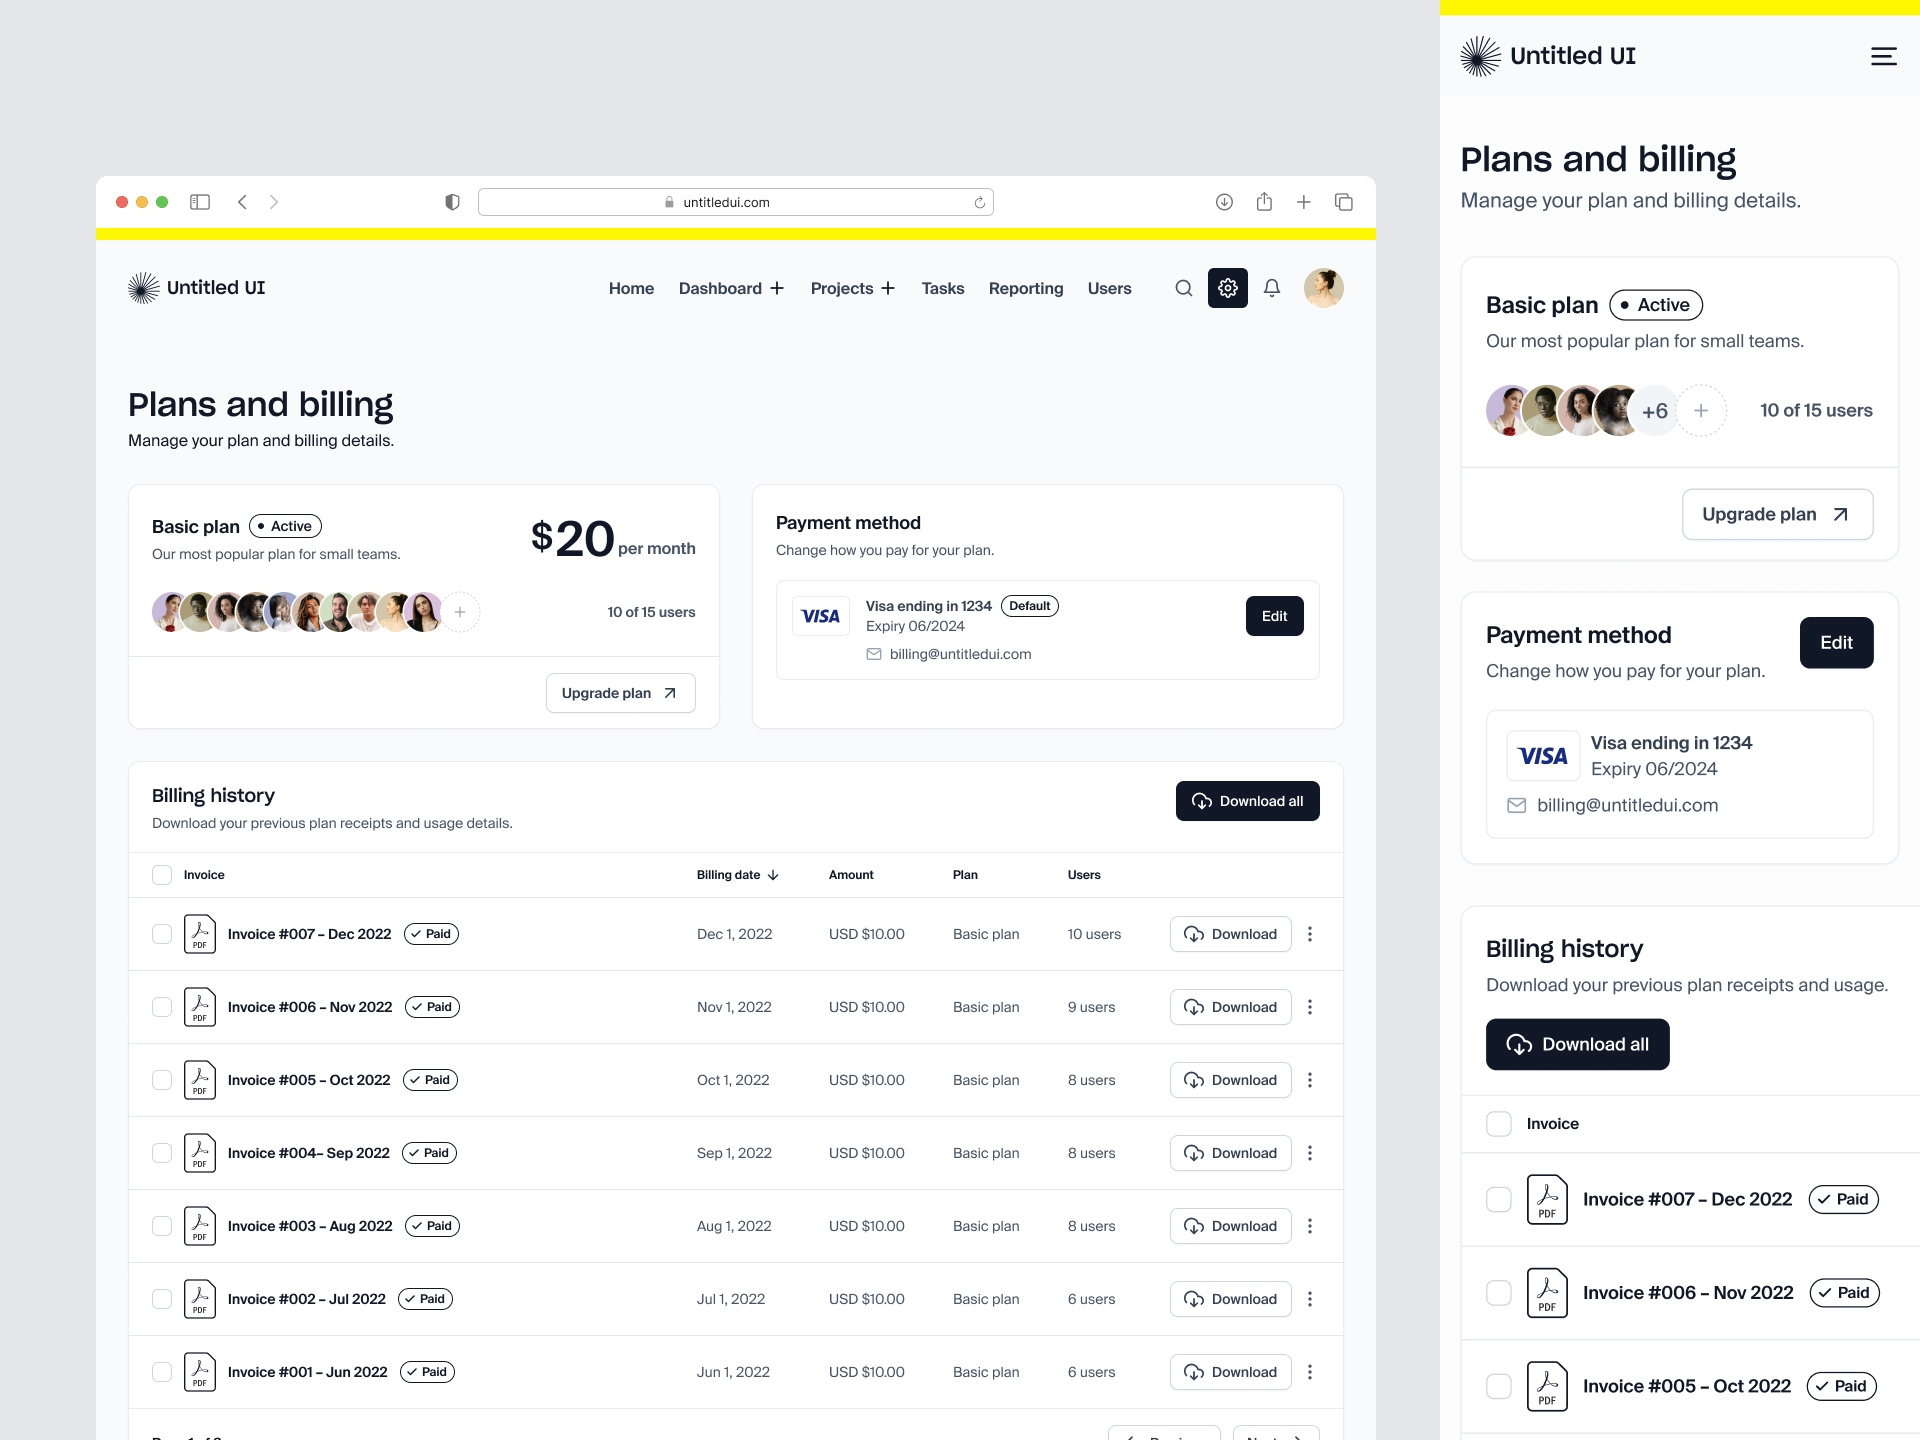
Task: Click the add user plus icon next to avatars
Action: (460, 612)
